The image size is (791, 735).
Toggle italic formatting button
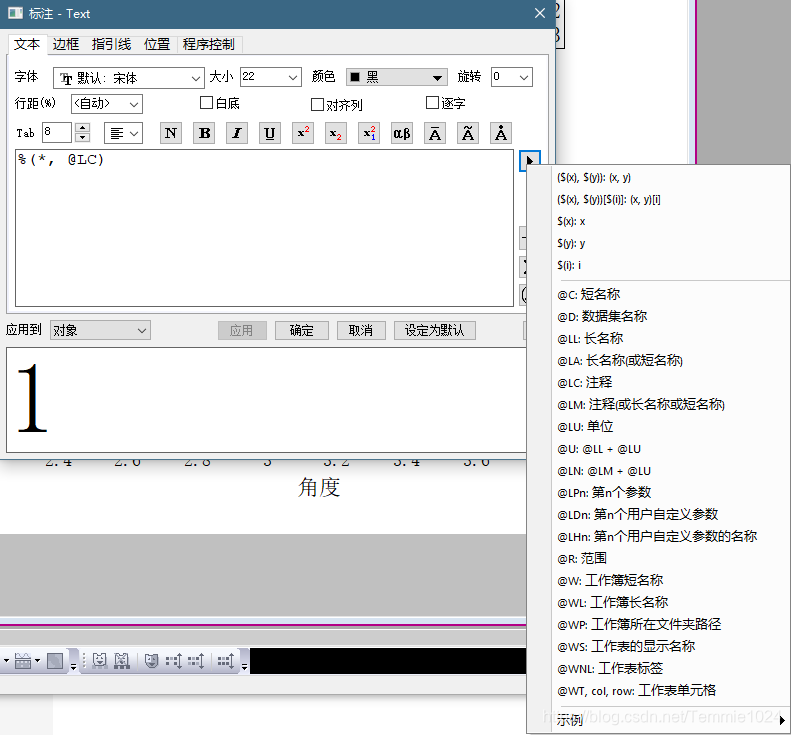click(x=237, y=133)
